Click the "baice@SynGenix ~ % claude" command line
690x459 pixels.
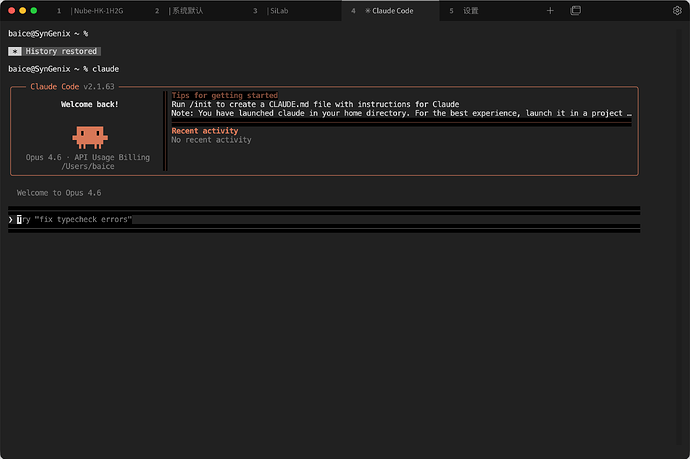tap(63, 69)
